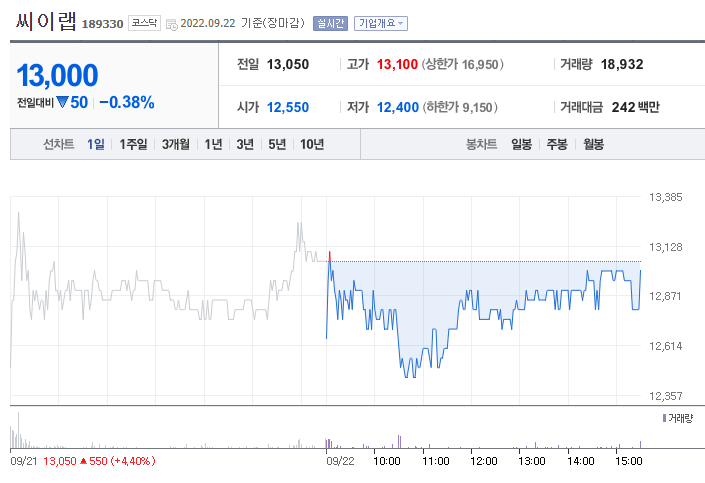Image resolution: width=705 pixels, height=483 pixels.
Task: Click the stock code 189330
Action: click(x=103, y=24)
